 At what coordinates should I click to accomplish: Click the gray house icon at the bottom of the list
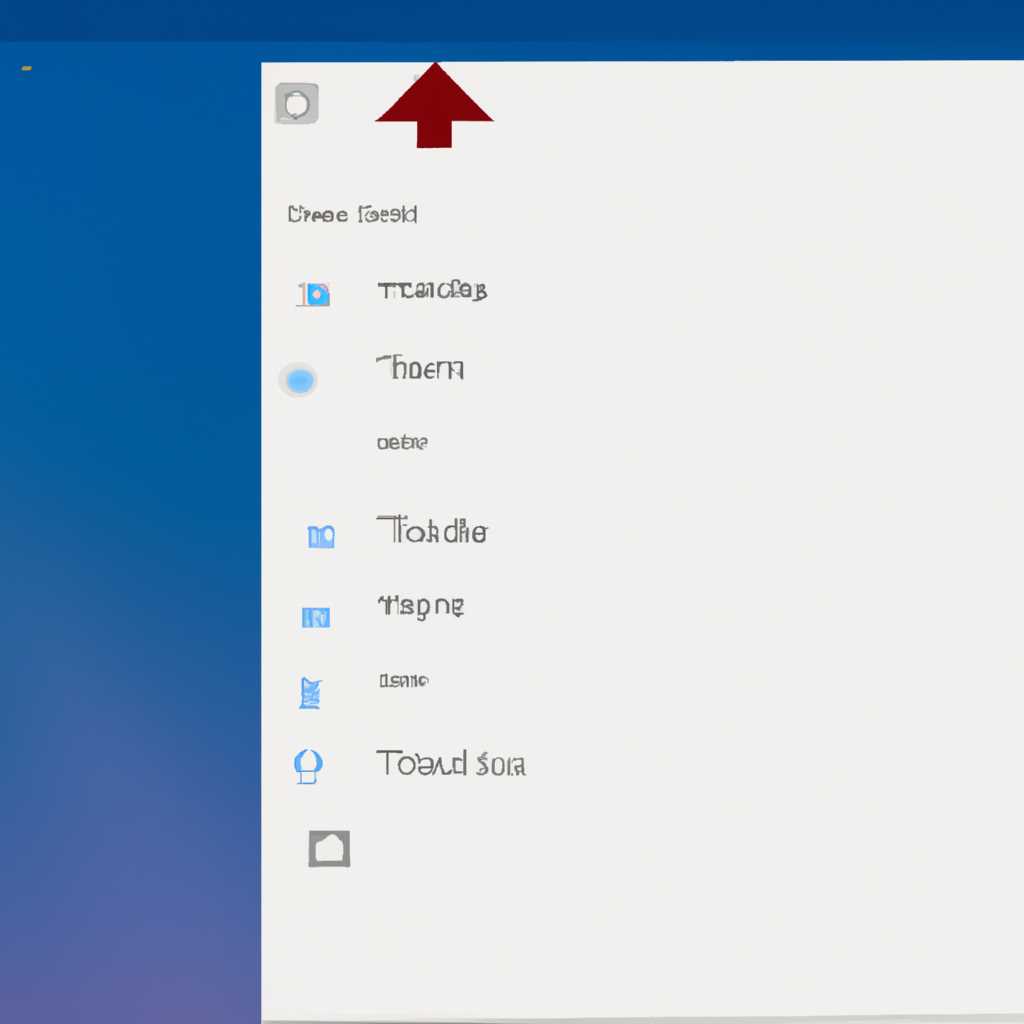[x=329, y=849]
